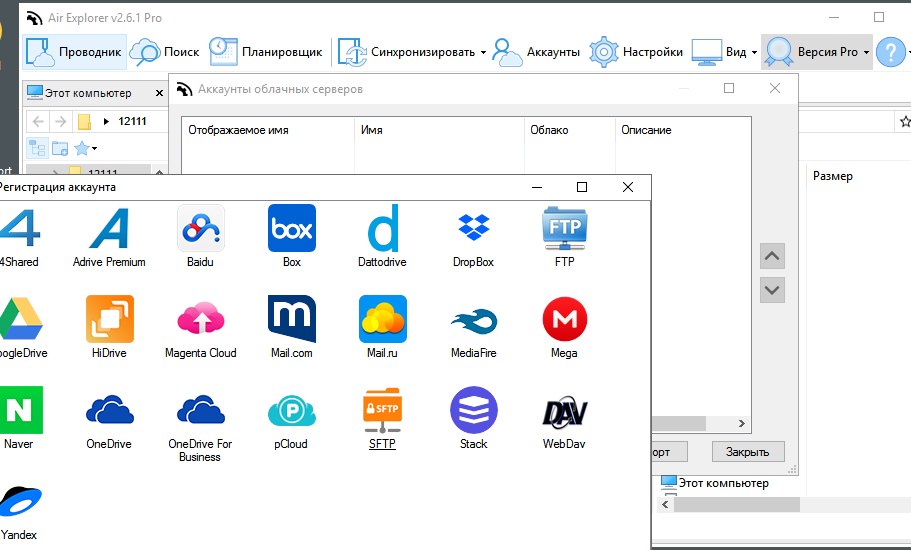
Task: Choose the 4Shared cloud service icon
Action: [19, 228]
